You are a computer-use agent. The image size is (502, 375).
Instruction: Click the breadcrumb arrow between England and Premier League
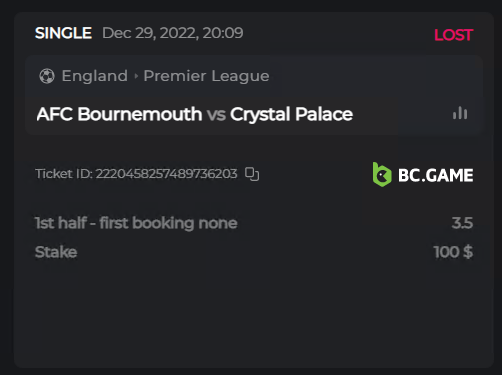tap(136, 76)
